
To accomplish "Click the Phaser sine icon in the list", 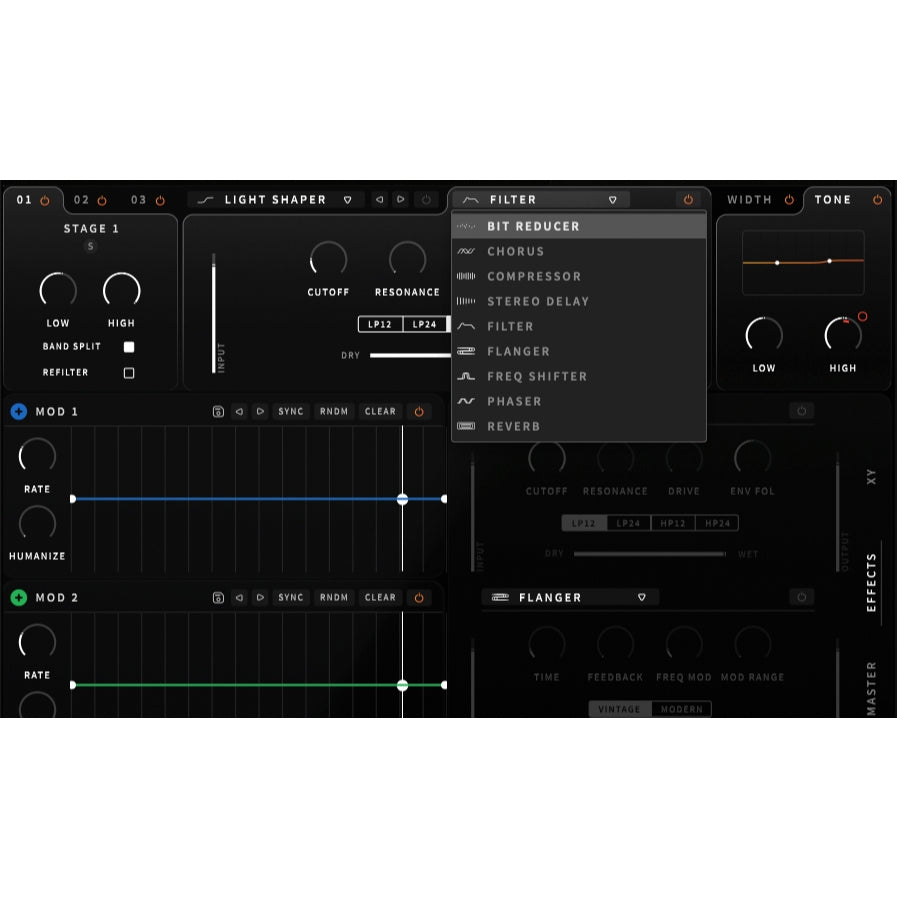I will tap(466, 401).
